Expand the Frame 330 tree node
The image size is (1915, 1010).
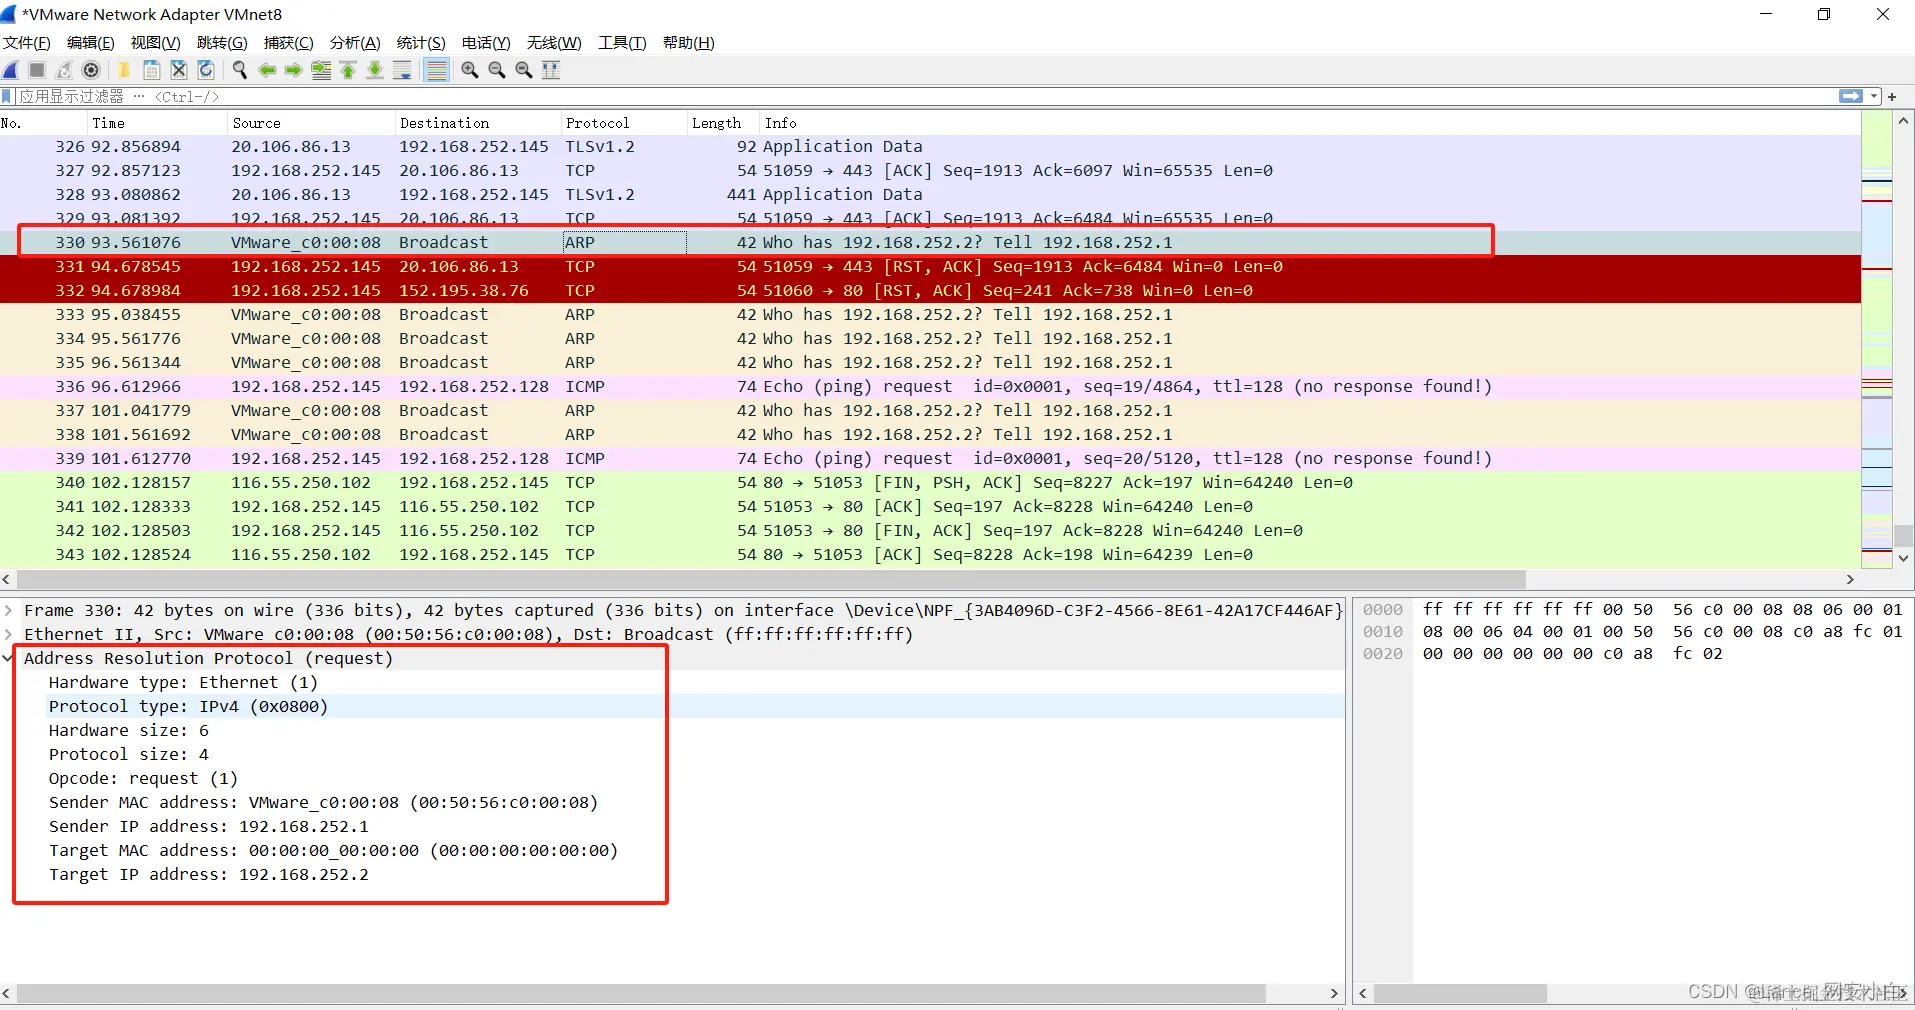click(8, 610)
